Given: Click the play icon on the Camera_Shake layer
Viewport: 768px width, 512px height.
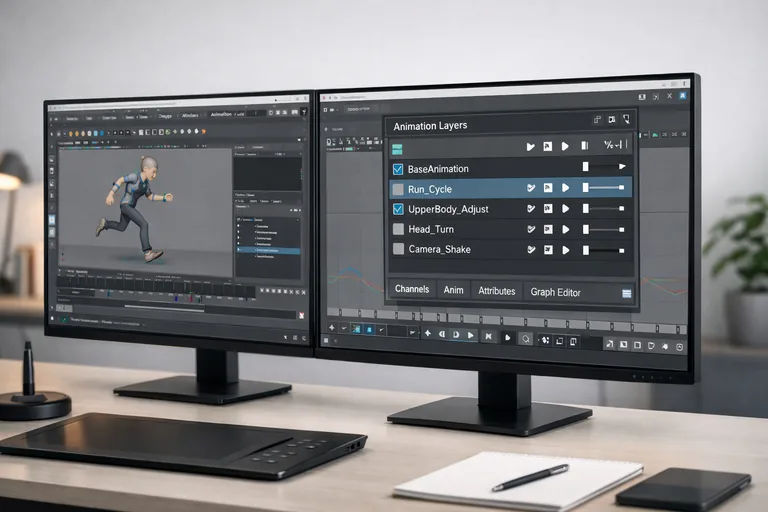Looking at the screenshot, I should pos(565,249).
